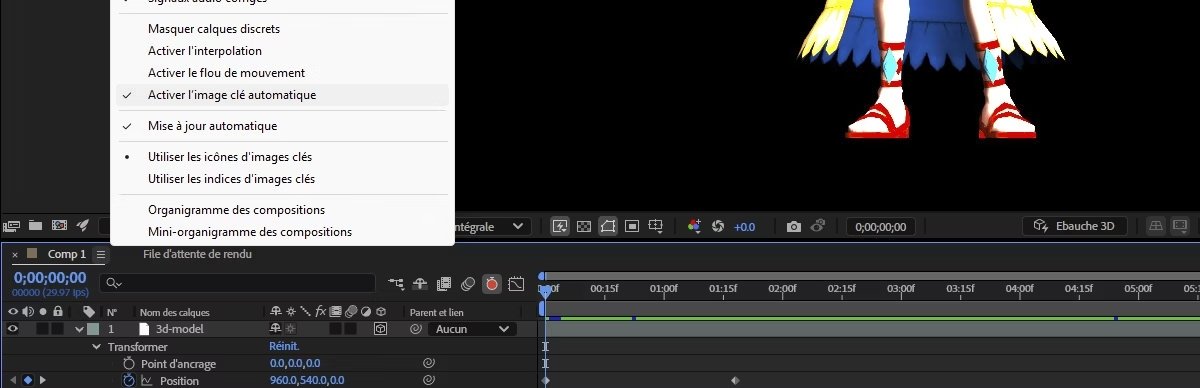This screenshot has height=388, width=1200.
Task: Click the +0.0 exposure value
Action: click(x=745, y=227)
